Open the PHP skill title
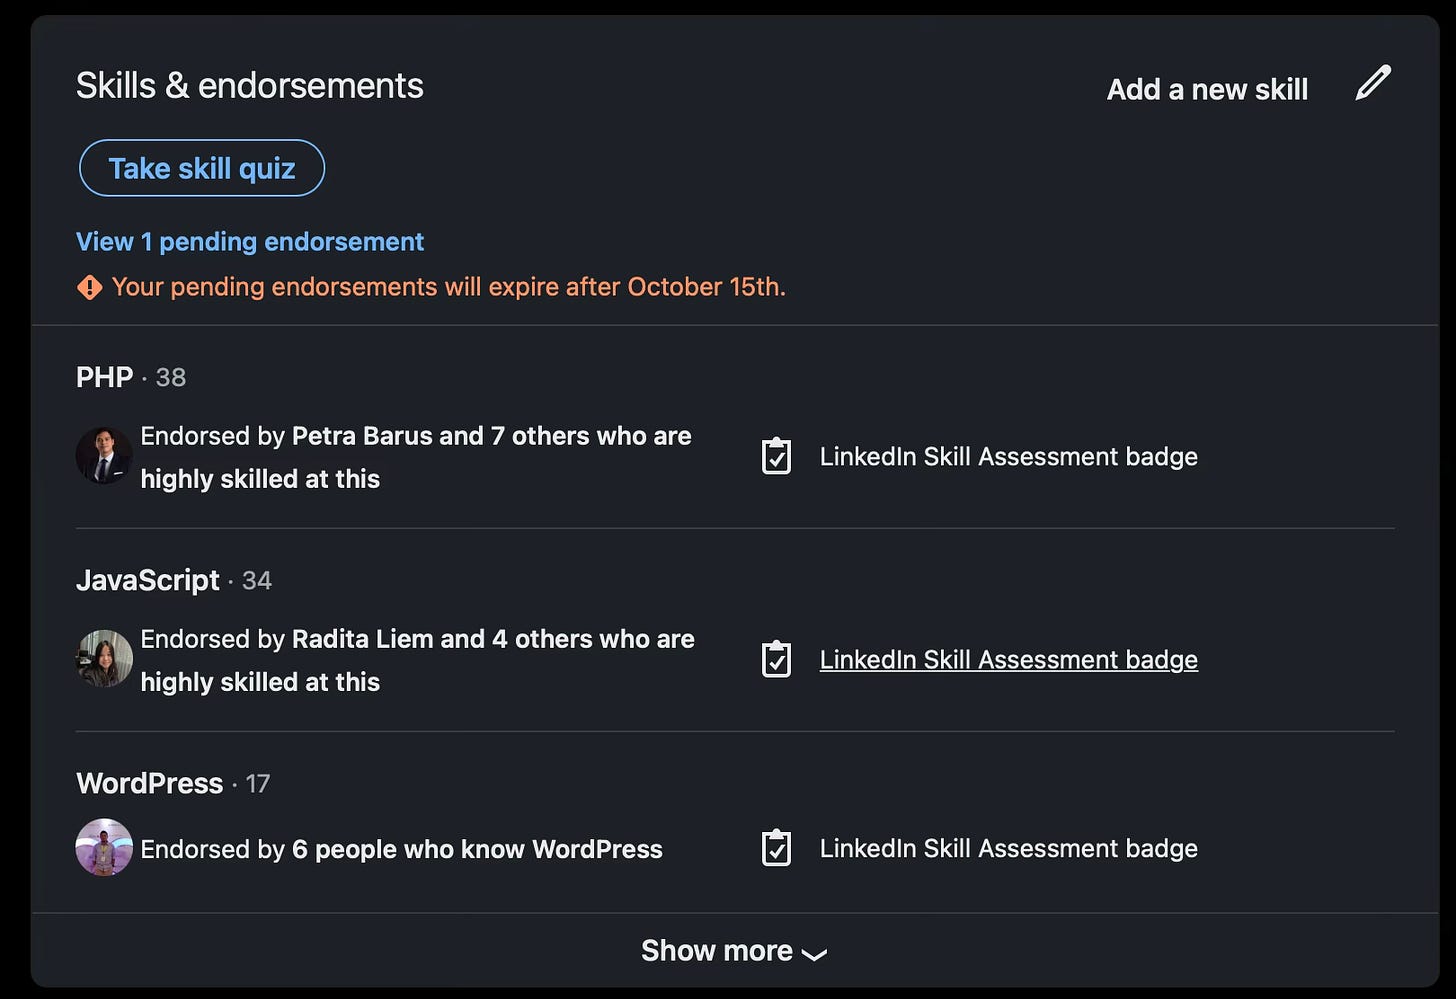This screenshot has height=999, width=1456. (104, 377)
